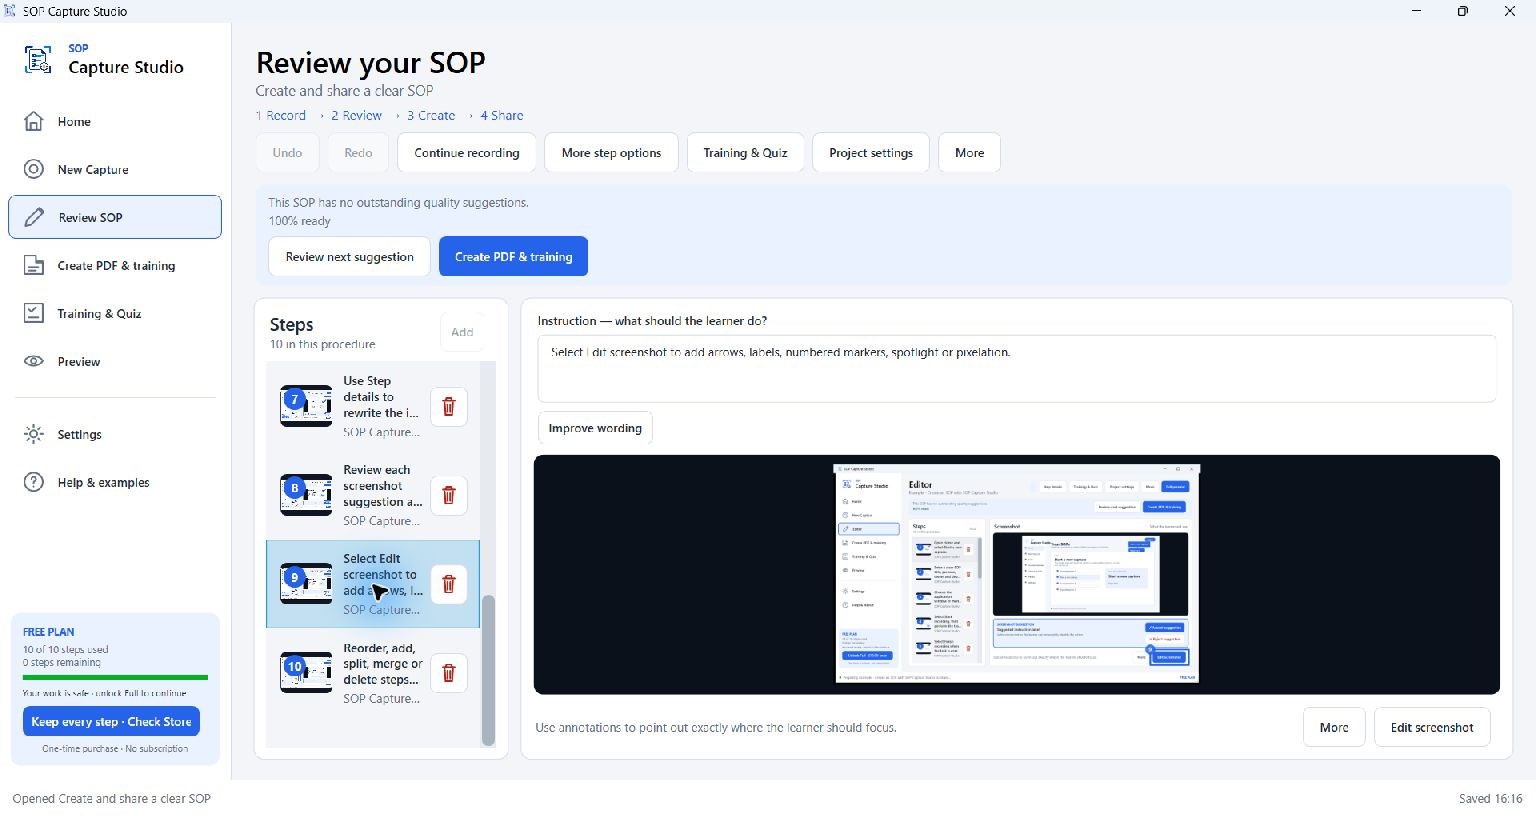Open the Home icon in sidebar

pos(34,122)
